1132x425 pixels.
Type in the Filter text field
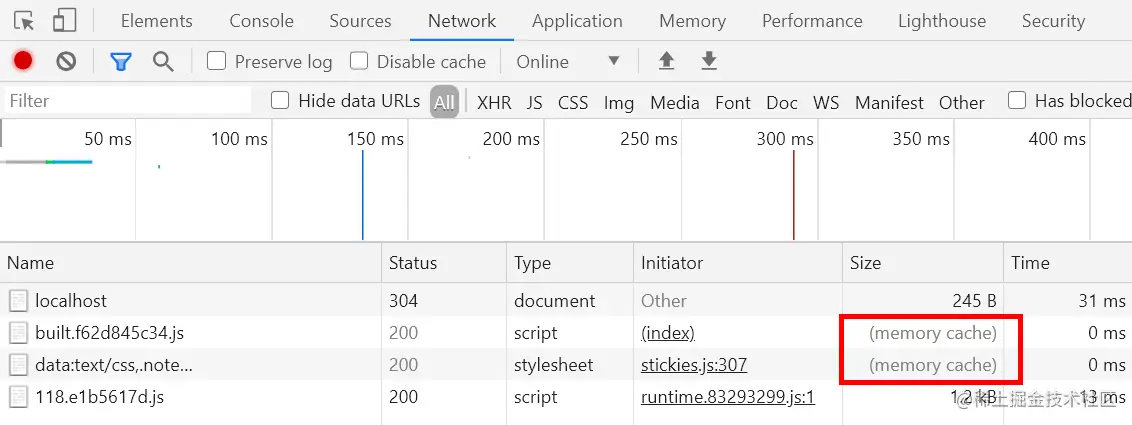pos(128,101)
